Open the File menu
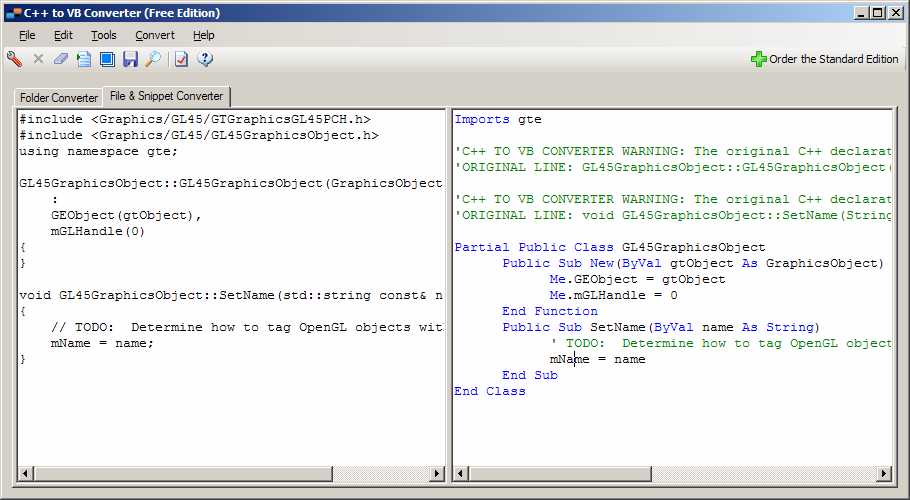This screenshot has height=500, width=910. point(27,35)
